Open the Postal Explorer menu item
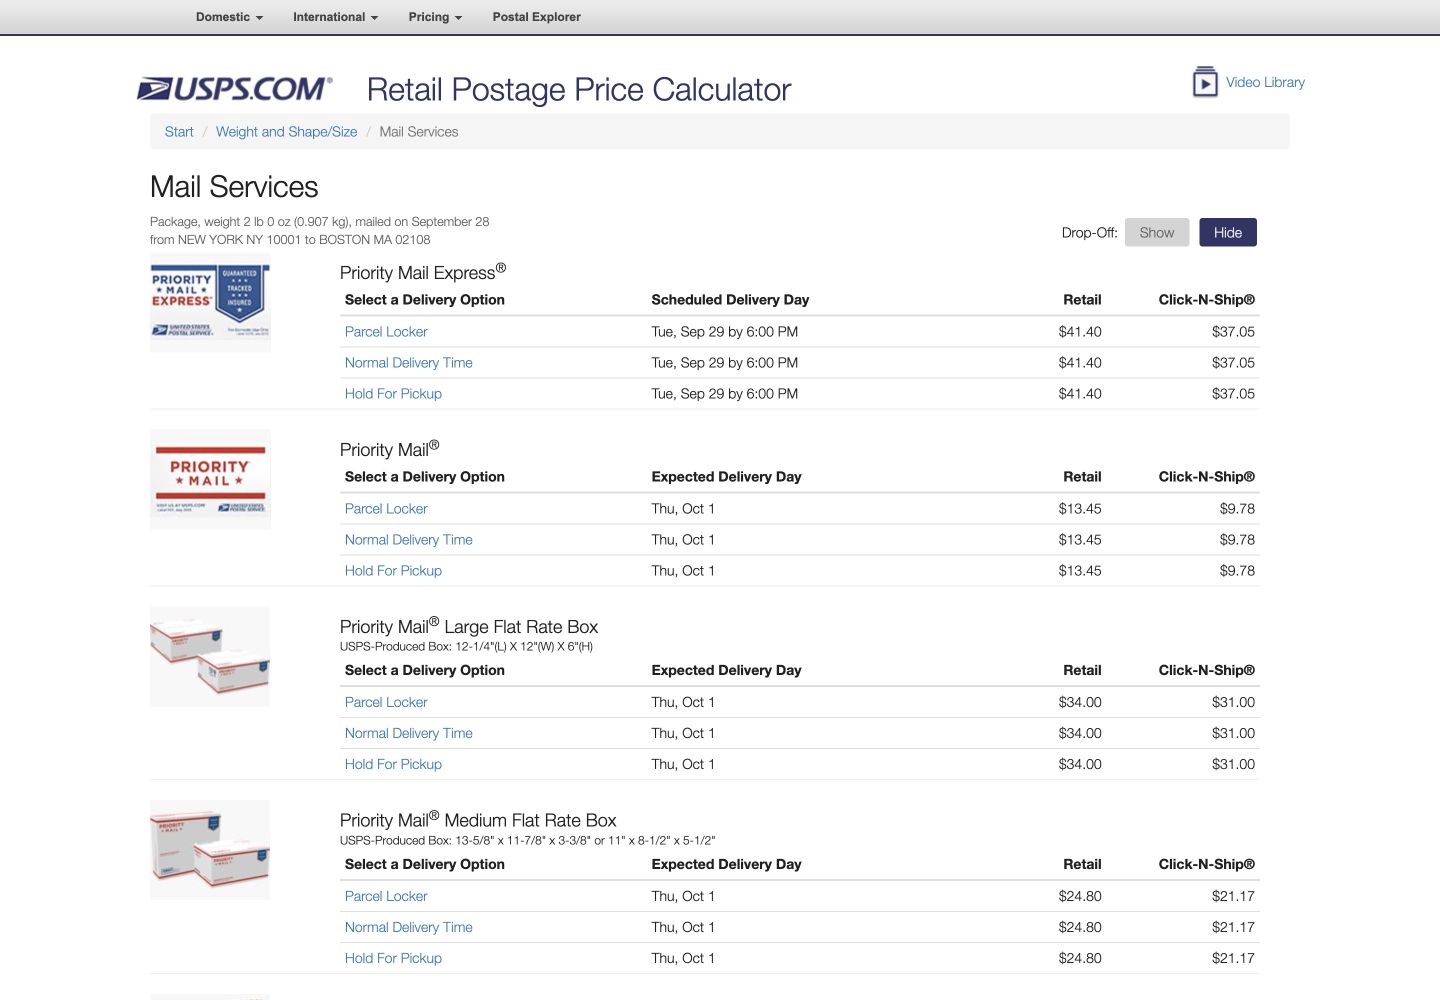This screenshot has height=1000, width=1440. pyautogui.click(x=536, y=17)
